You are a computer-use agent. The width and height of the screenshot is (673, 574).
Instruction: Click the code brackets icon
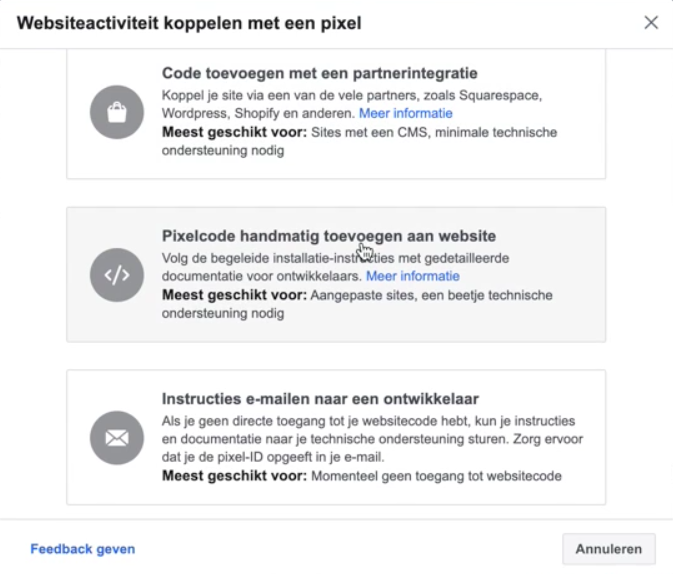tap(117, 275)
